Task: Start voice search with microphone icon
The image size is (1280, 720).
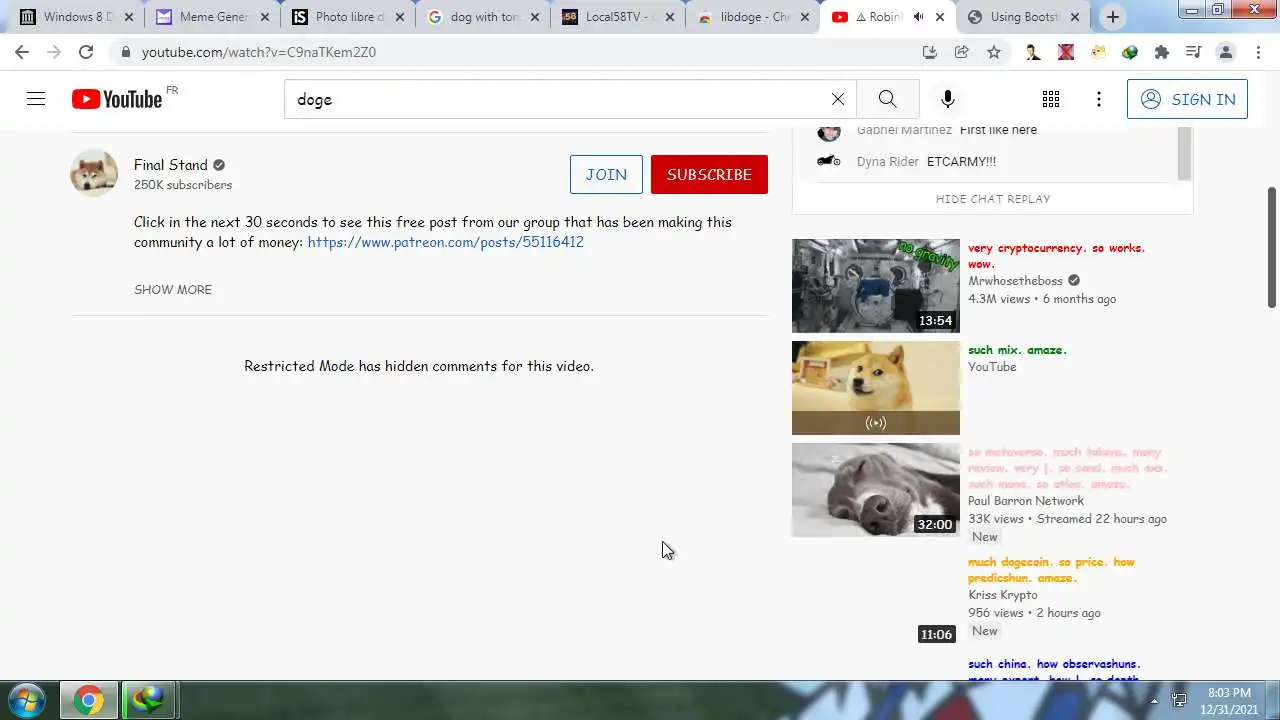Action: pos(948,99)
